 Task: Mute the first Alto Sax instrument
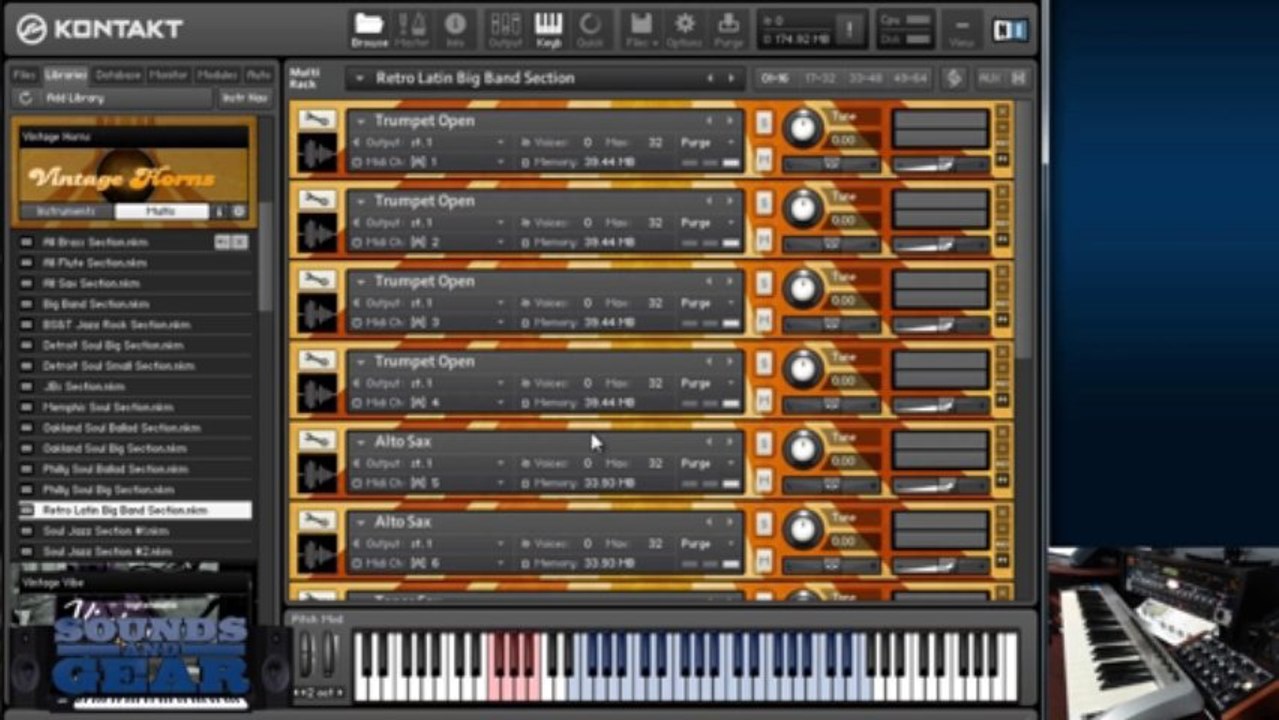tap(764, 480)
